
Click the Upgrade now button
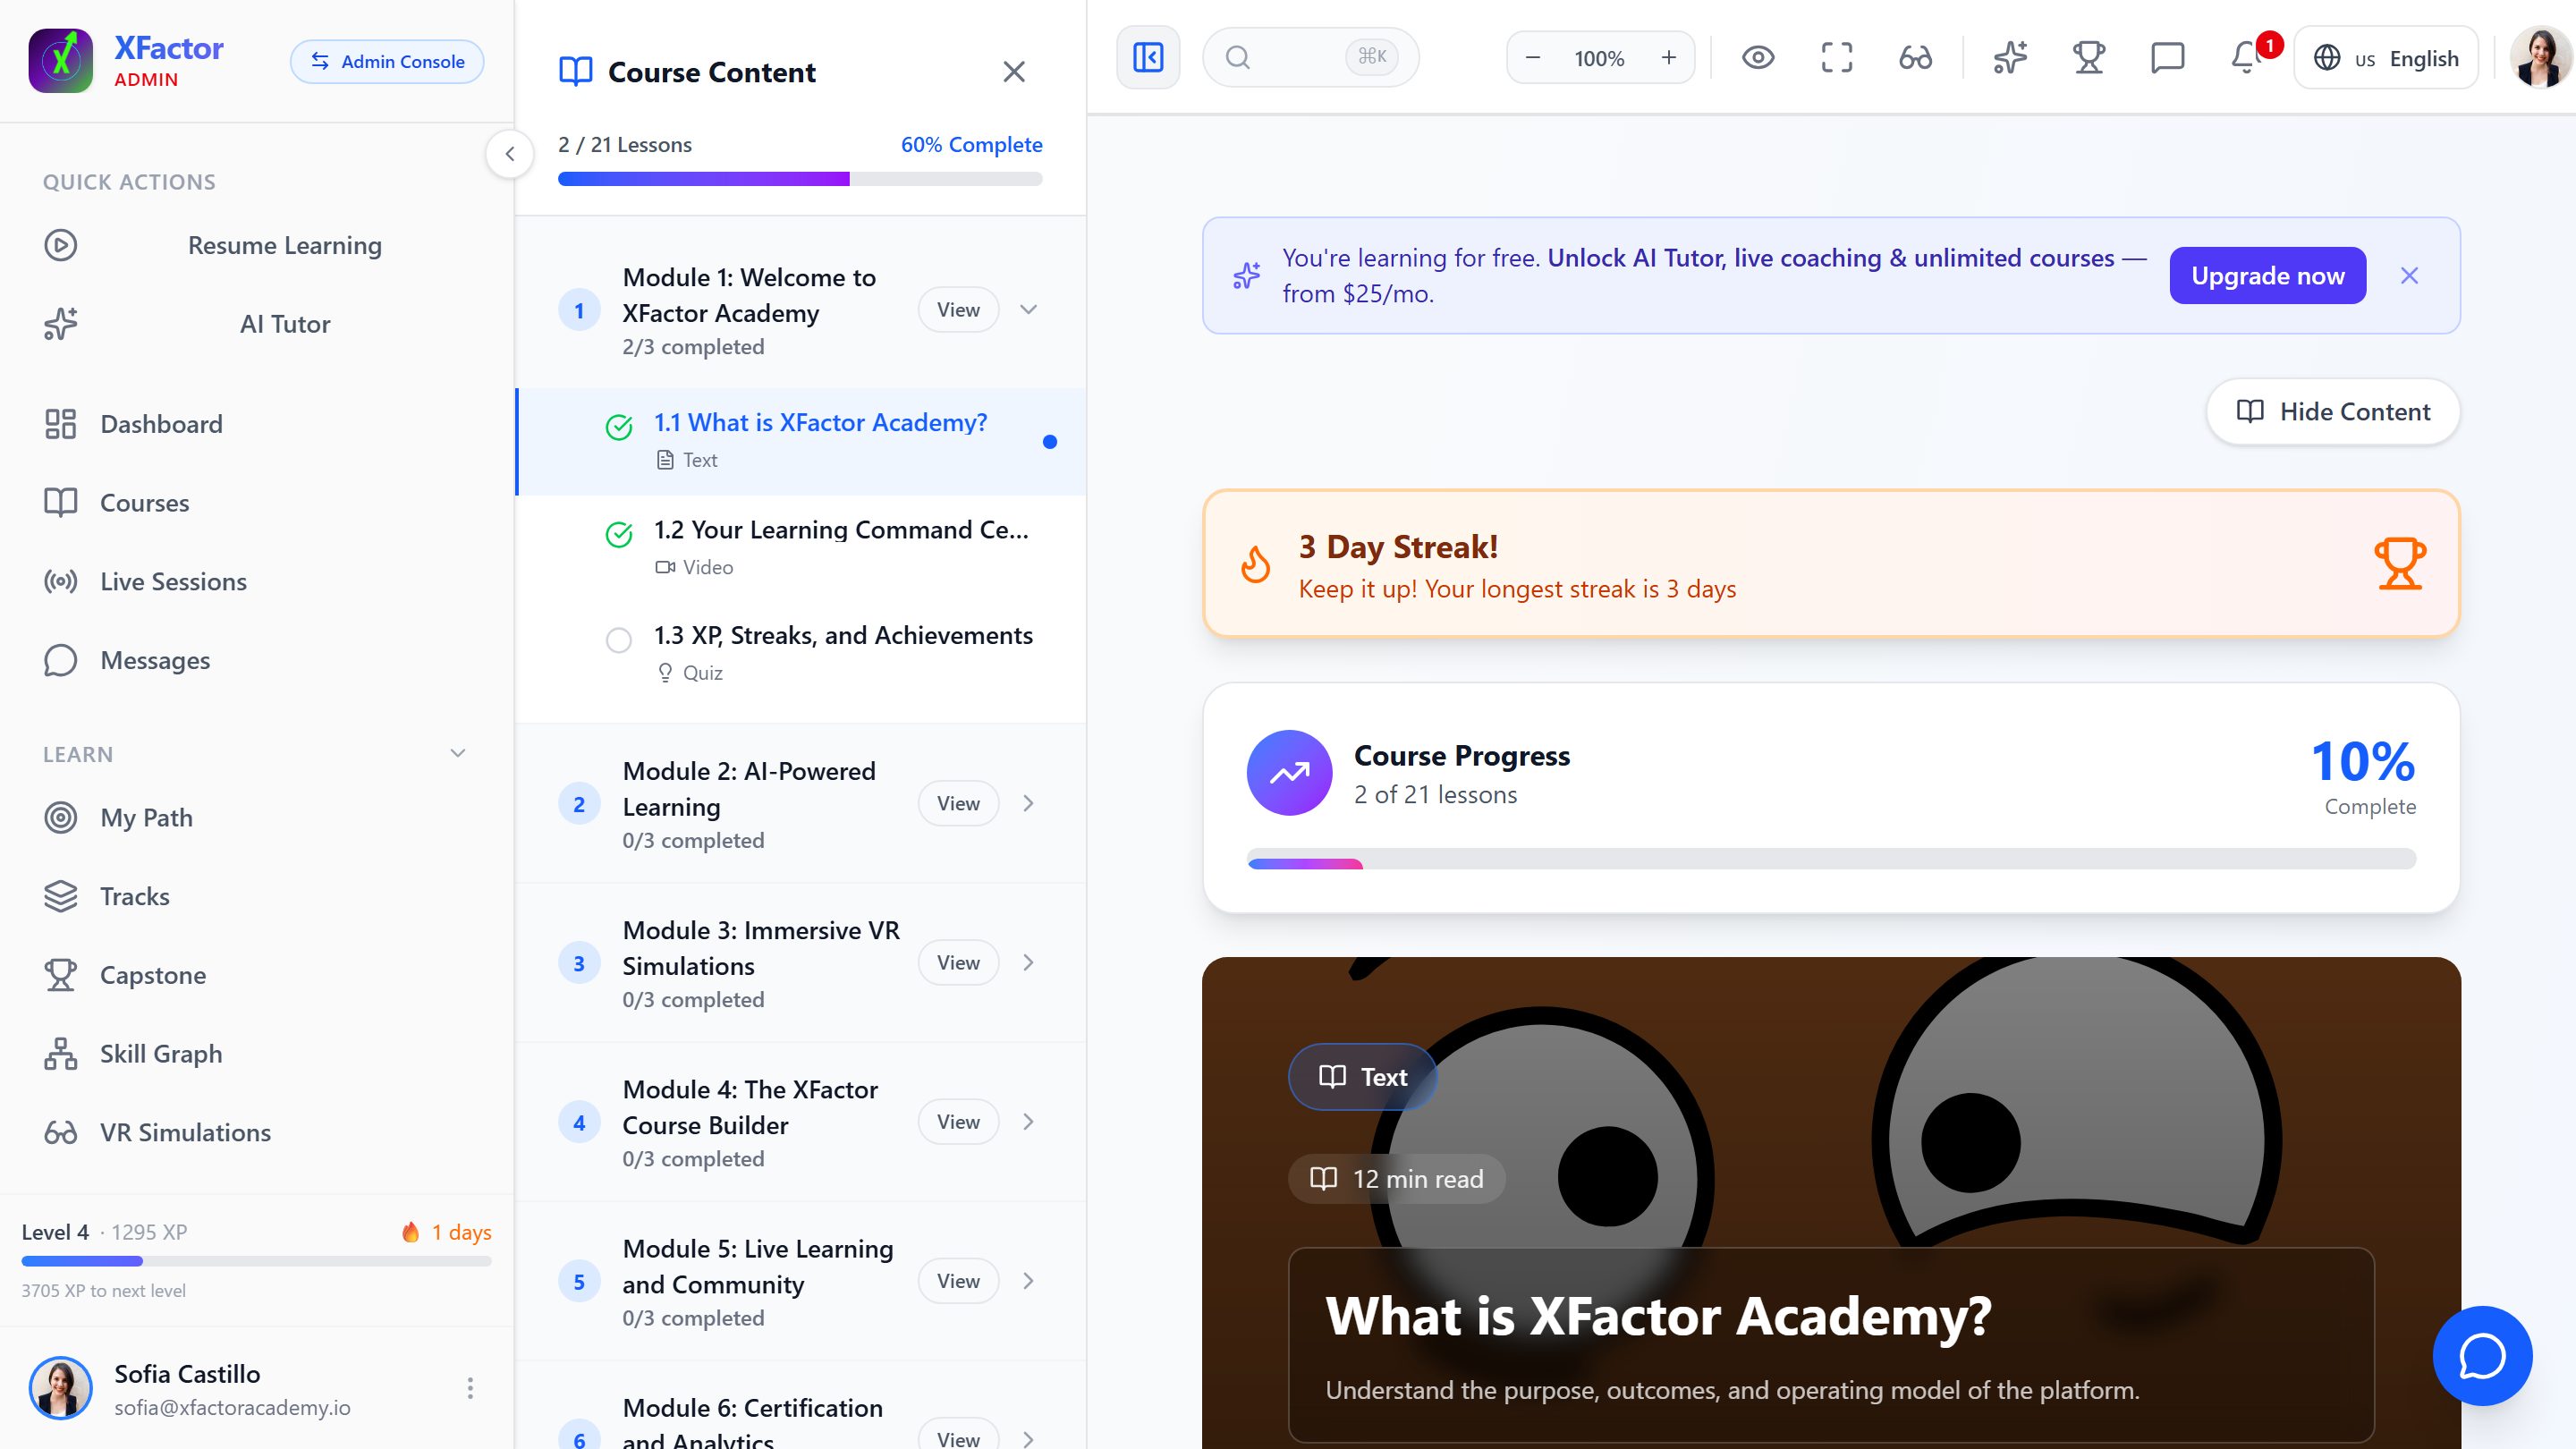(2267, 275)
